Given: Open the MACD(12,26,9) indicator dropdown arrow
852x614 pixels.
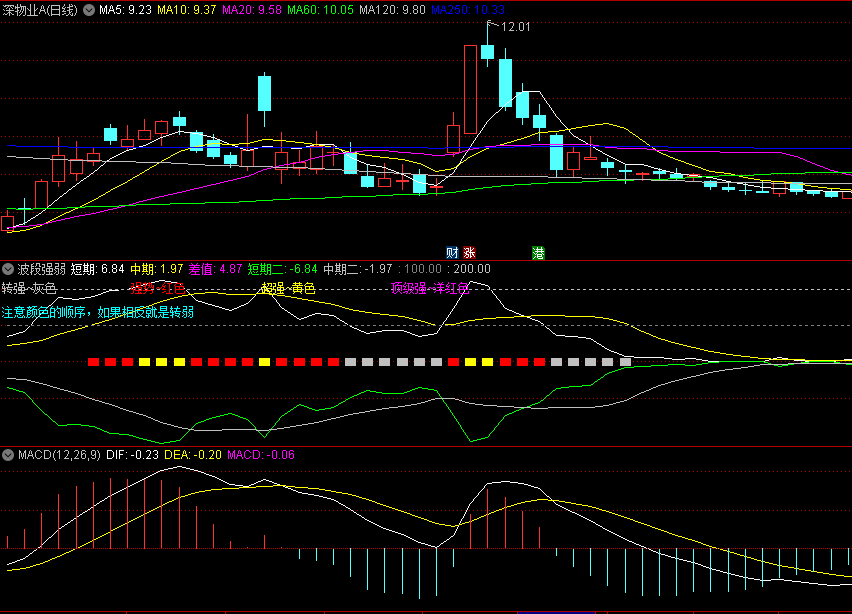Looking at the screenshot, I should click(x=8, y=455).
